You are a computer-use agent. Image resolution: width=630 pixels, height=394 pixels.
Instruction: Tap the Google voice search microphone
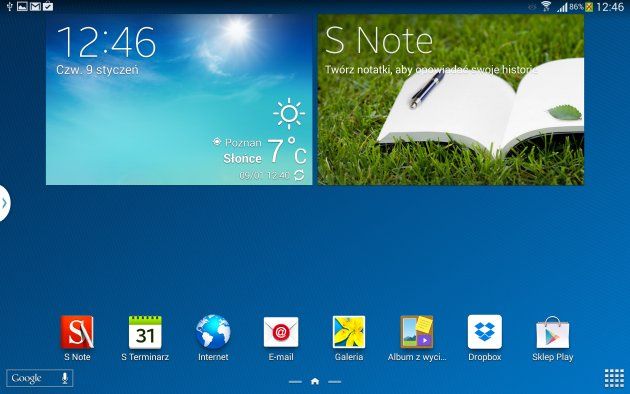pyautogui.click(x=65, y=378)
